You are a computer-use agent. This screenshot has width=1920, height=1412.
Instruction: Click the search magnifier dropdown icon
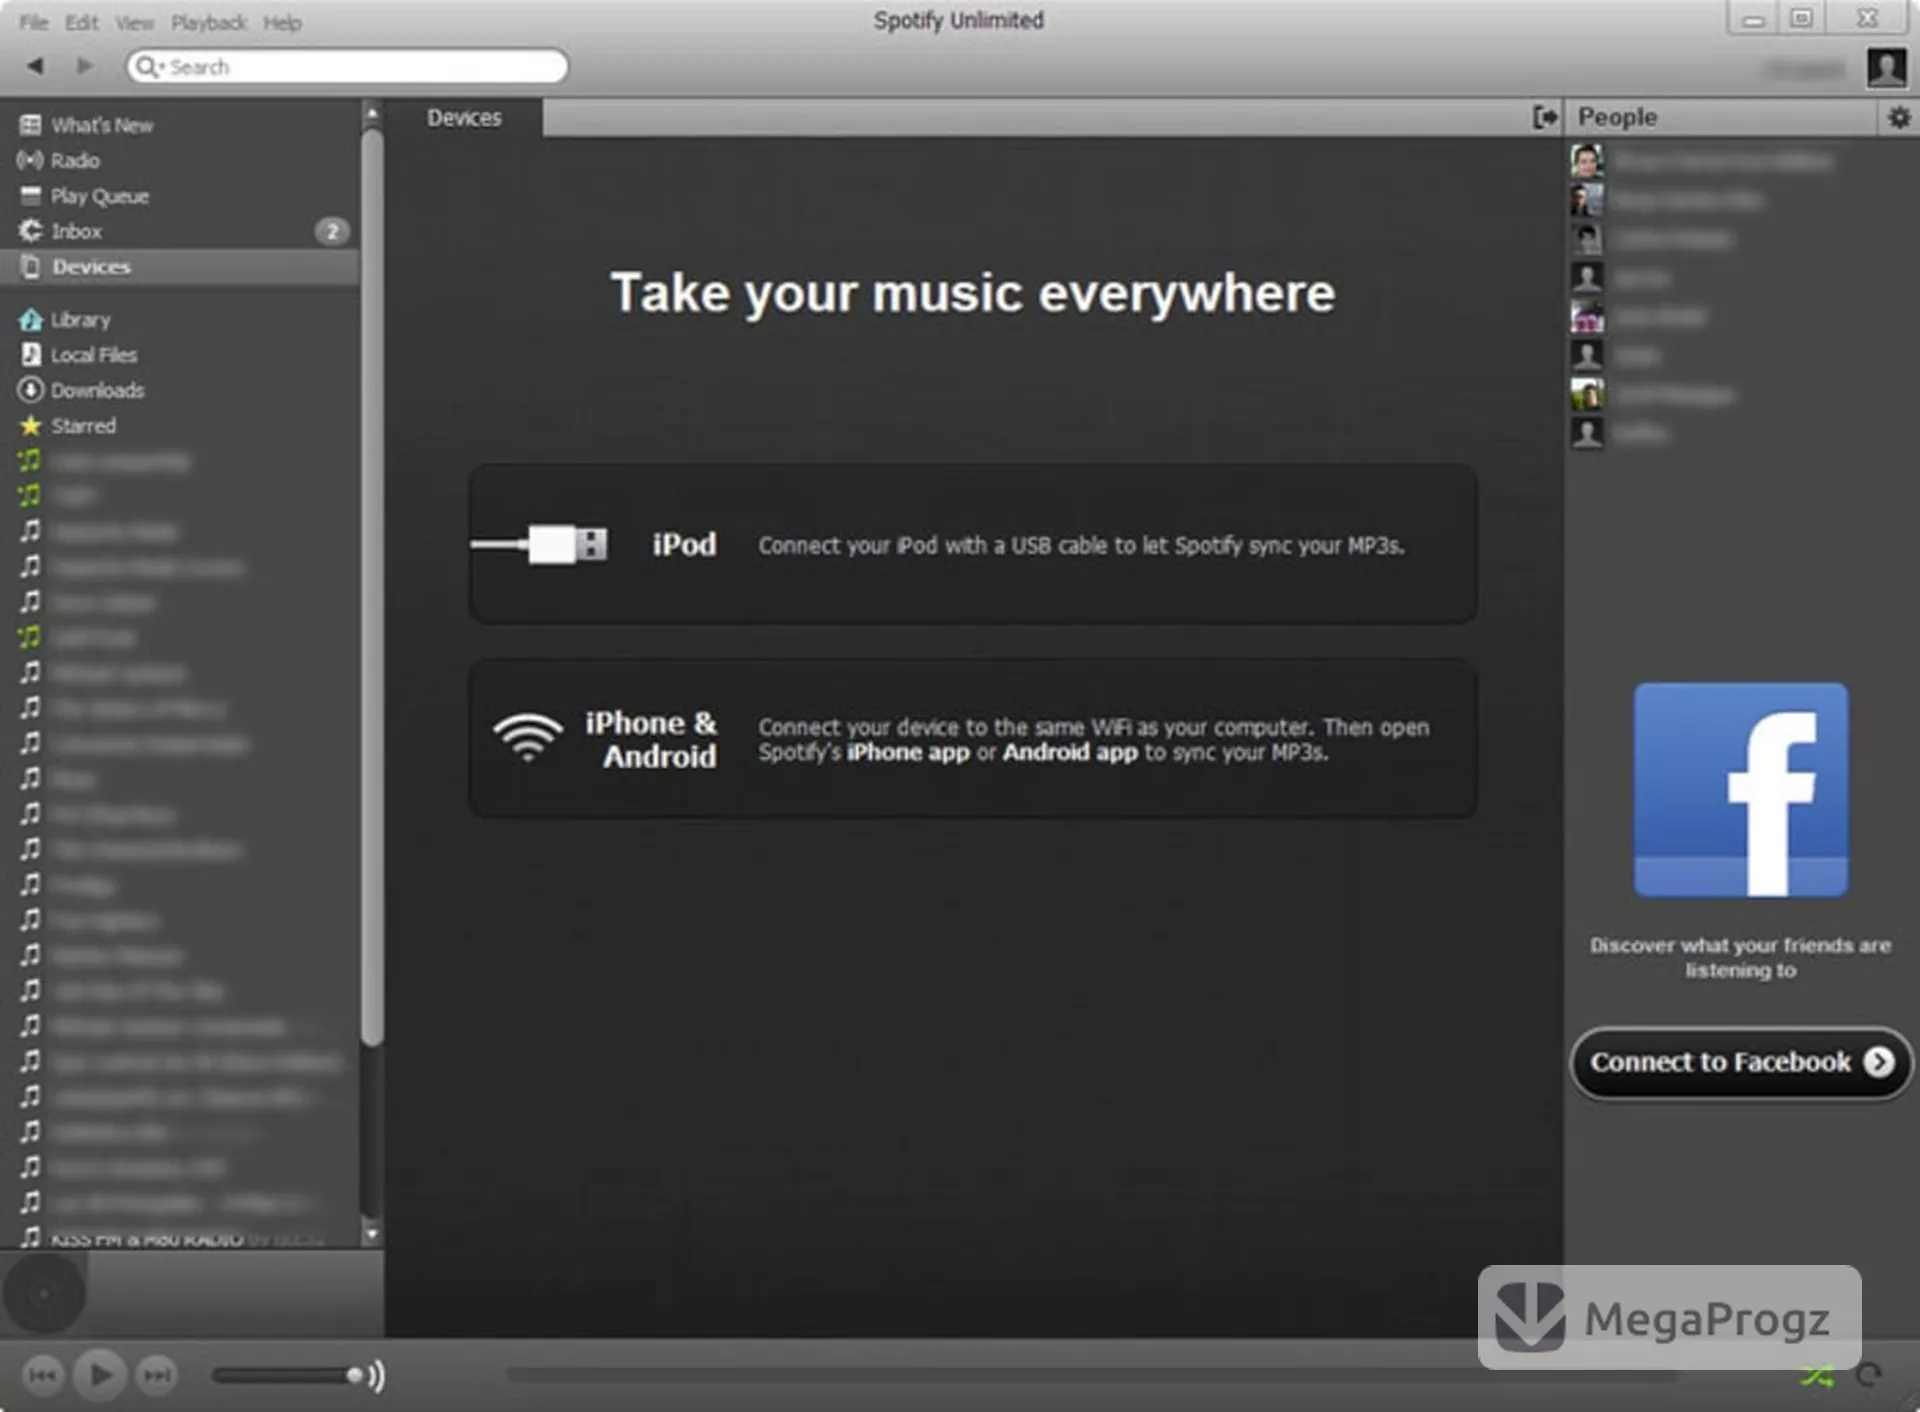point(150,67)
